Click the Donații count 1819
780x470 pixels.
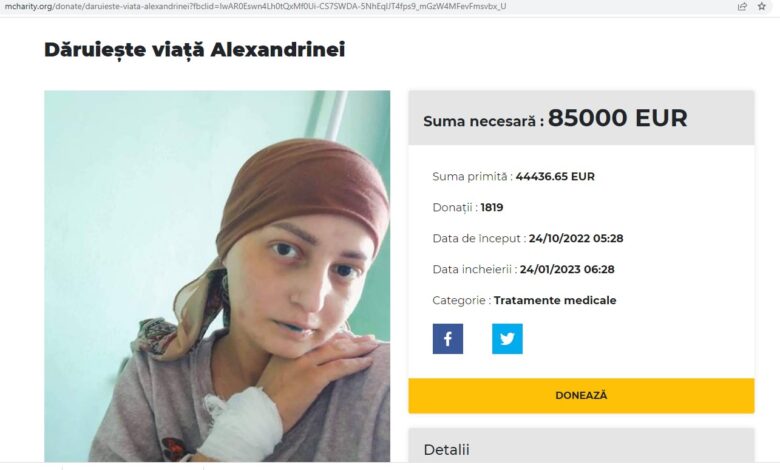(491, 207)
